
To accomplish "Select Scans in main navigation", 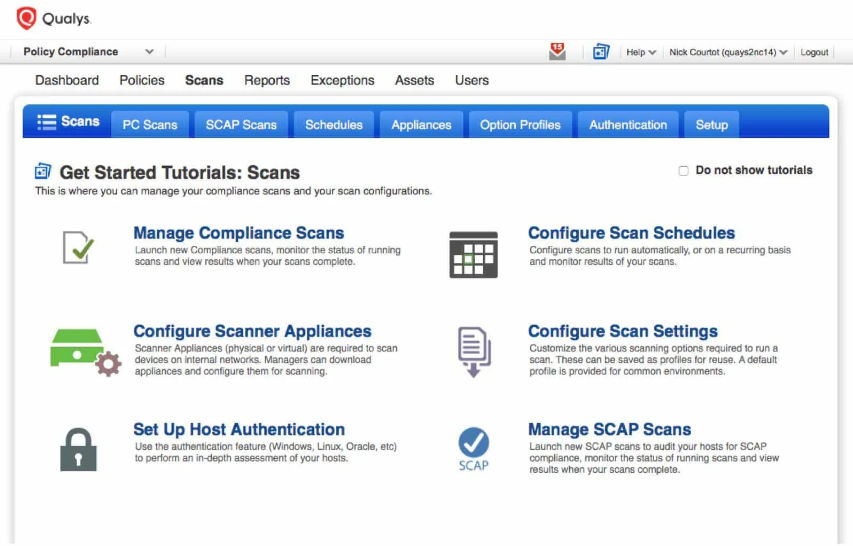I will [x=204, y=80].
